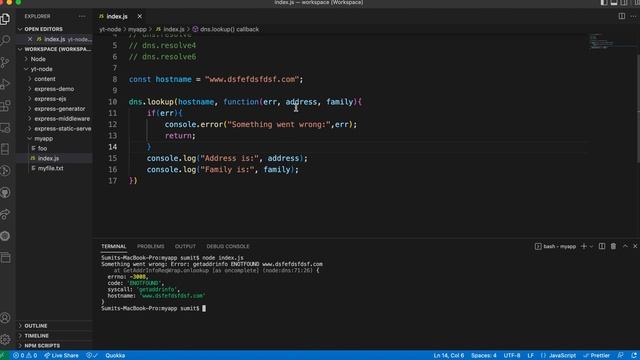Toggle the primary side bar layout button
This screenshot has width=640, height=360.
click(x=604, y=2)
